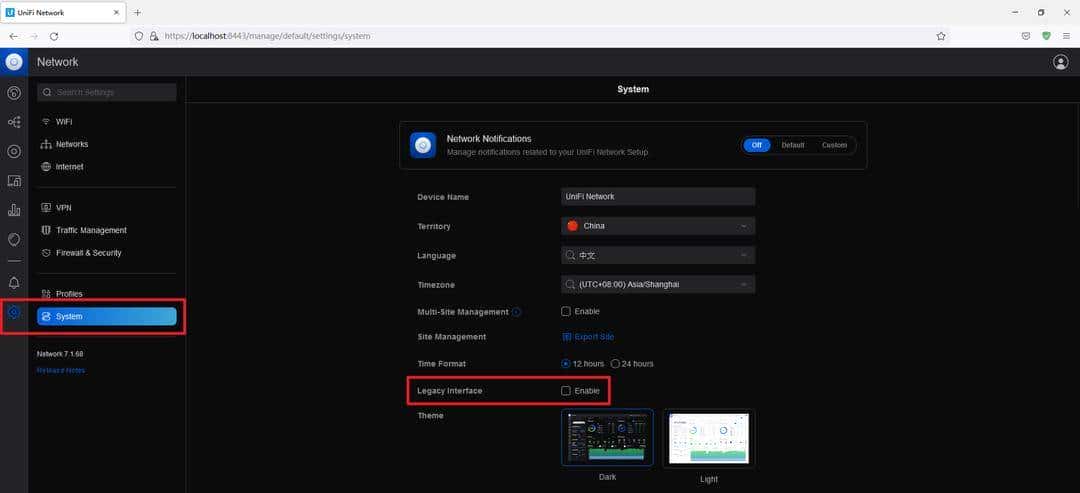The height and width of the screenshot is (493, 1080).
Task: Open the Timezone Asia/Shanghai dropdown
Action: (x=658, y=284)
